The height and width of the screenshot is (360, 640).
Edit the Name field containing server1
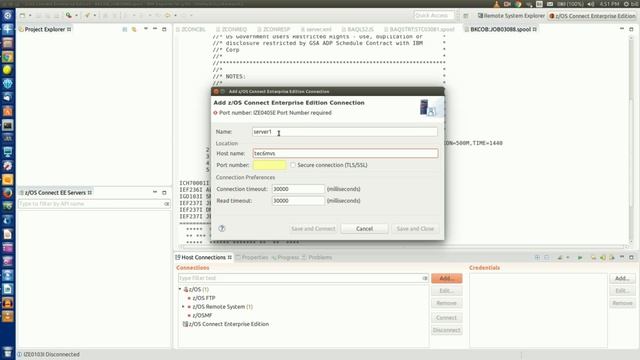pyautogui.click(x=344, y=132)
